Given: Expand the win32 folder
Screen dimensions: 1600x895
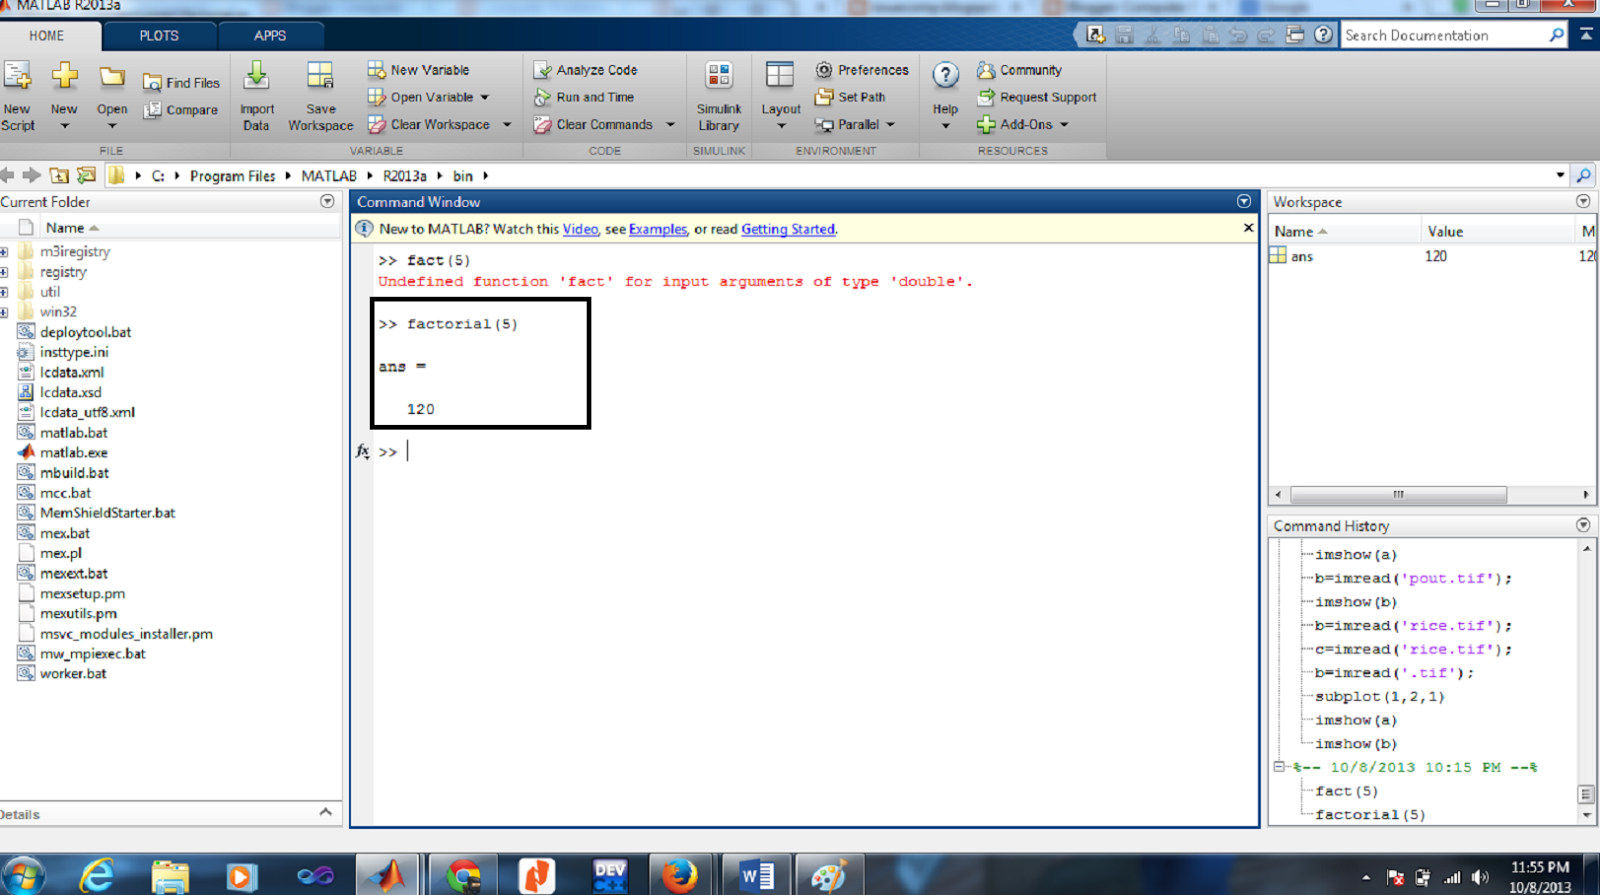Looking at the screenshot, I should point(4,312).
